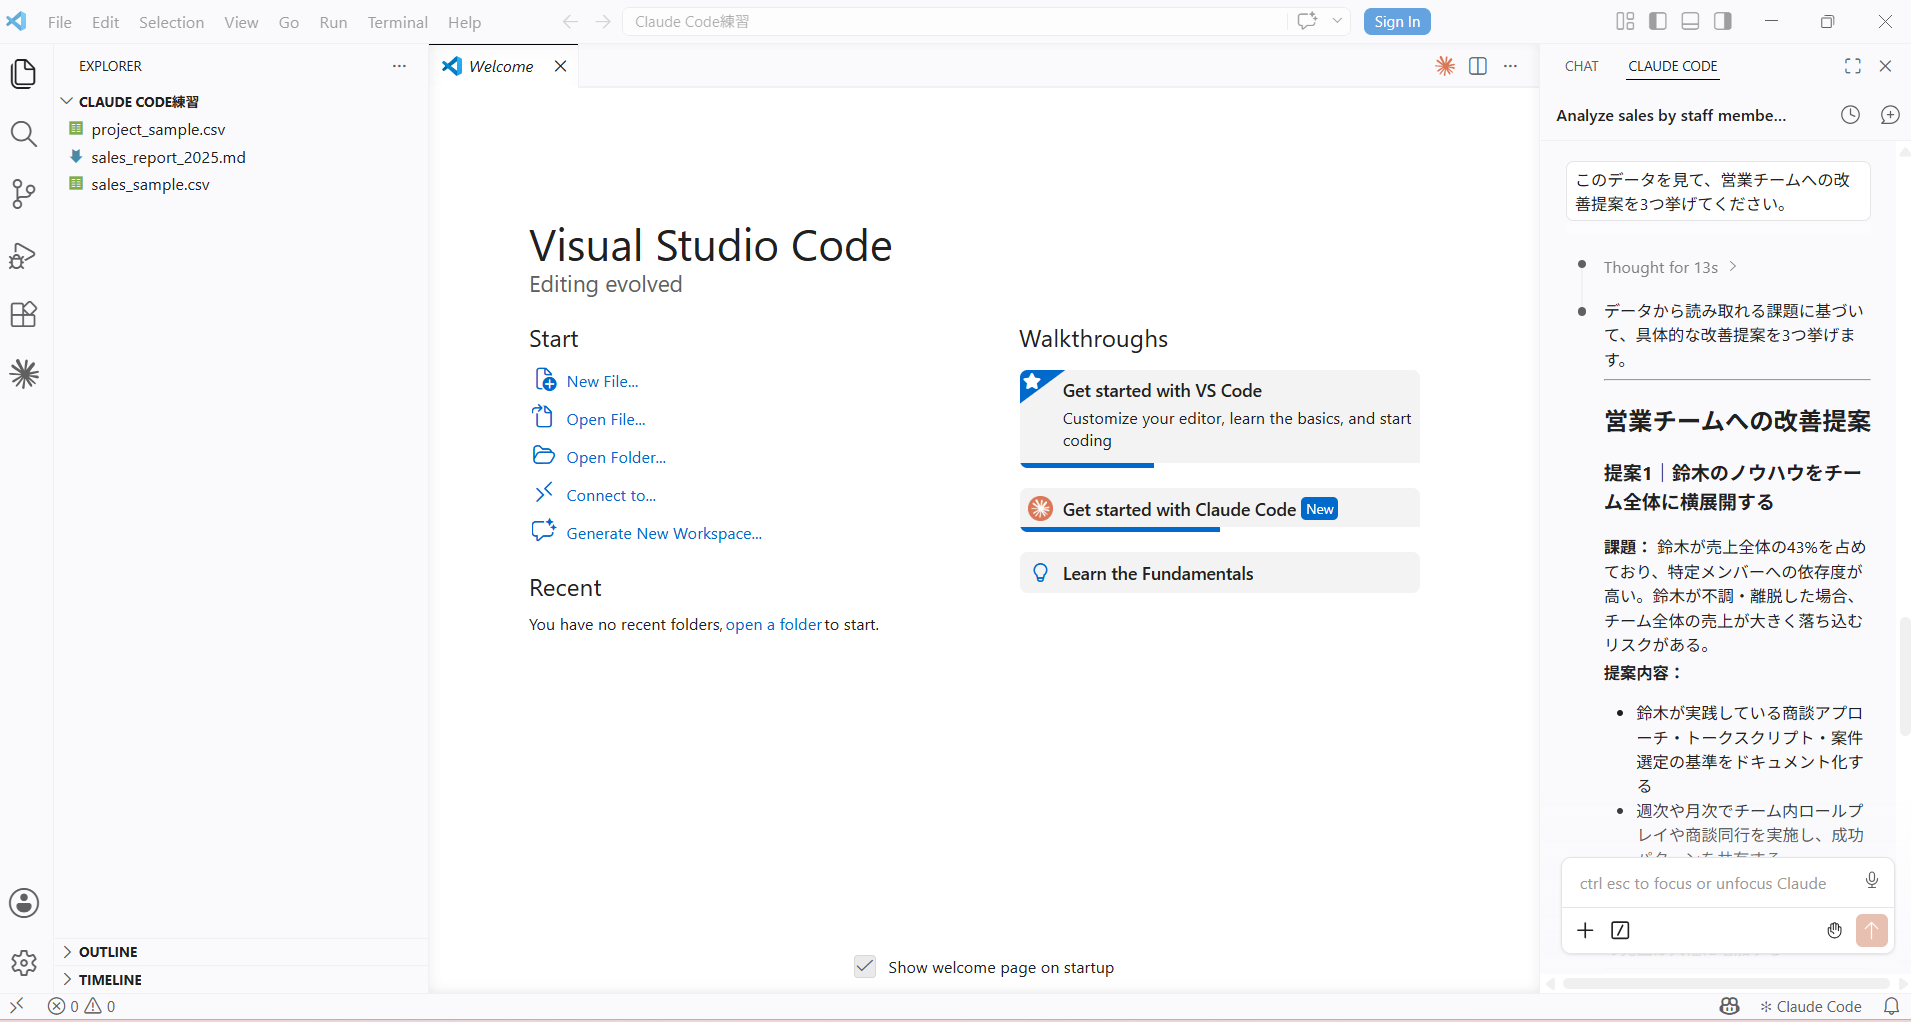Open the File menu
The image size is (1911, 1022).
point(60,22)
